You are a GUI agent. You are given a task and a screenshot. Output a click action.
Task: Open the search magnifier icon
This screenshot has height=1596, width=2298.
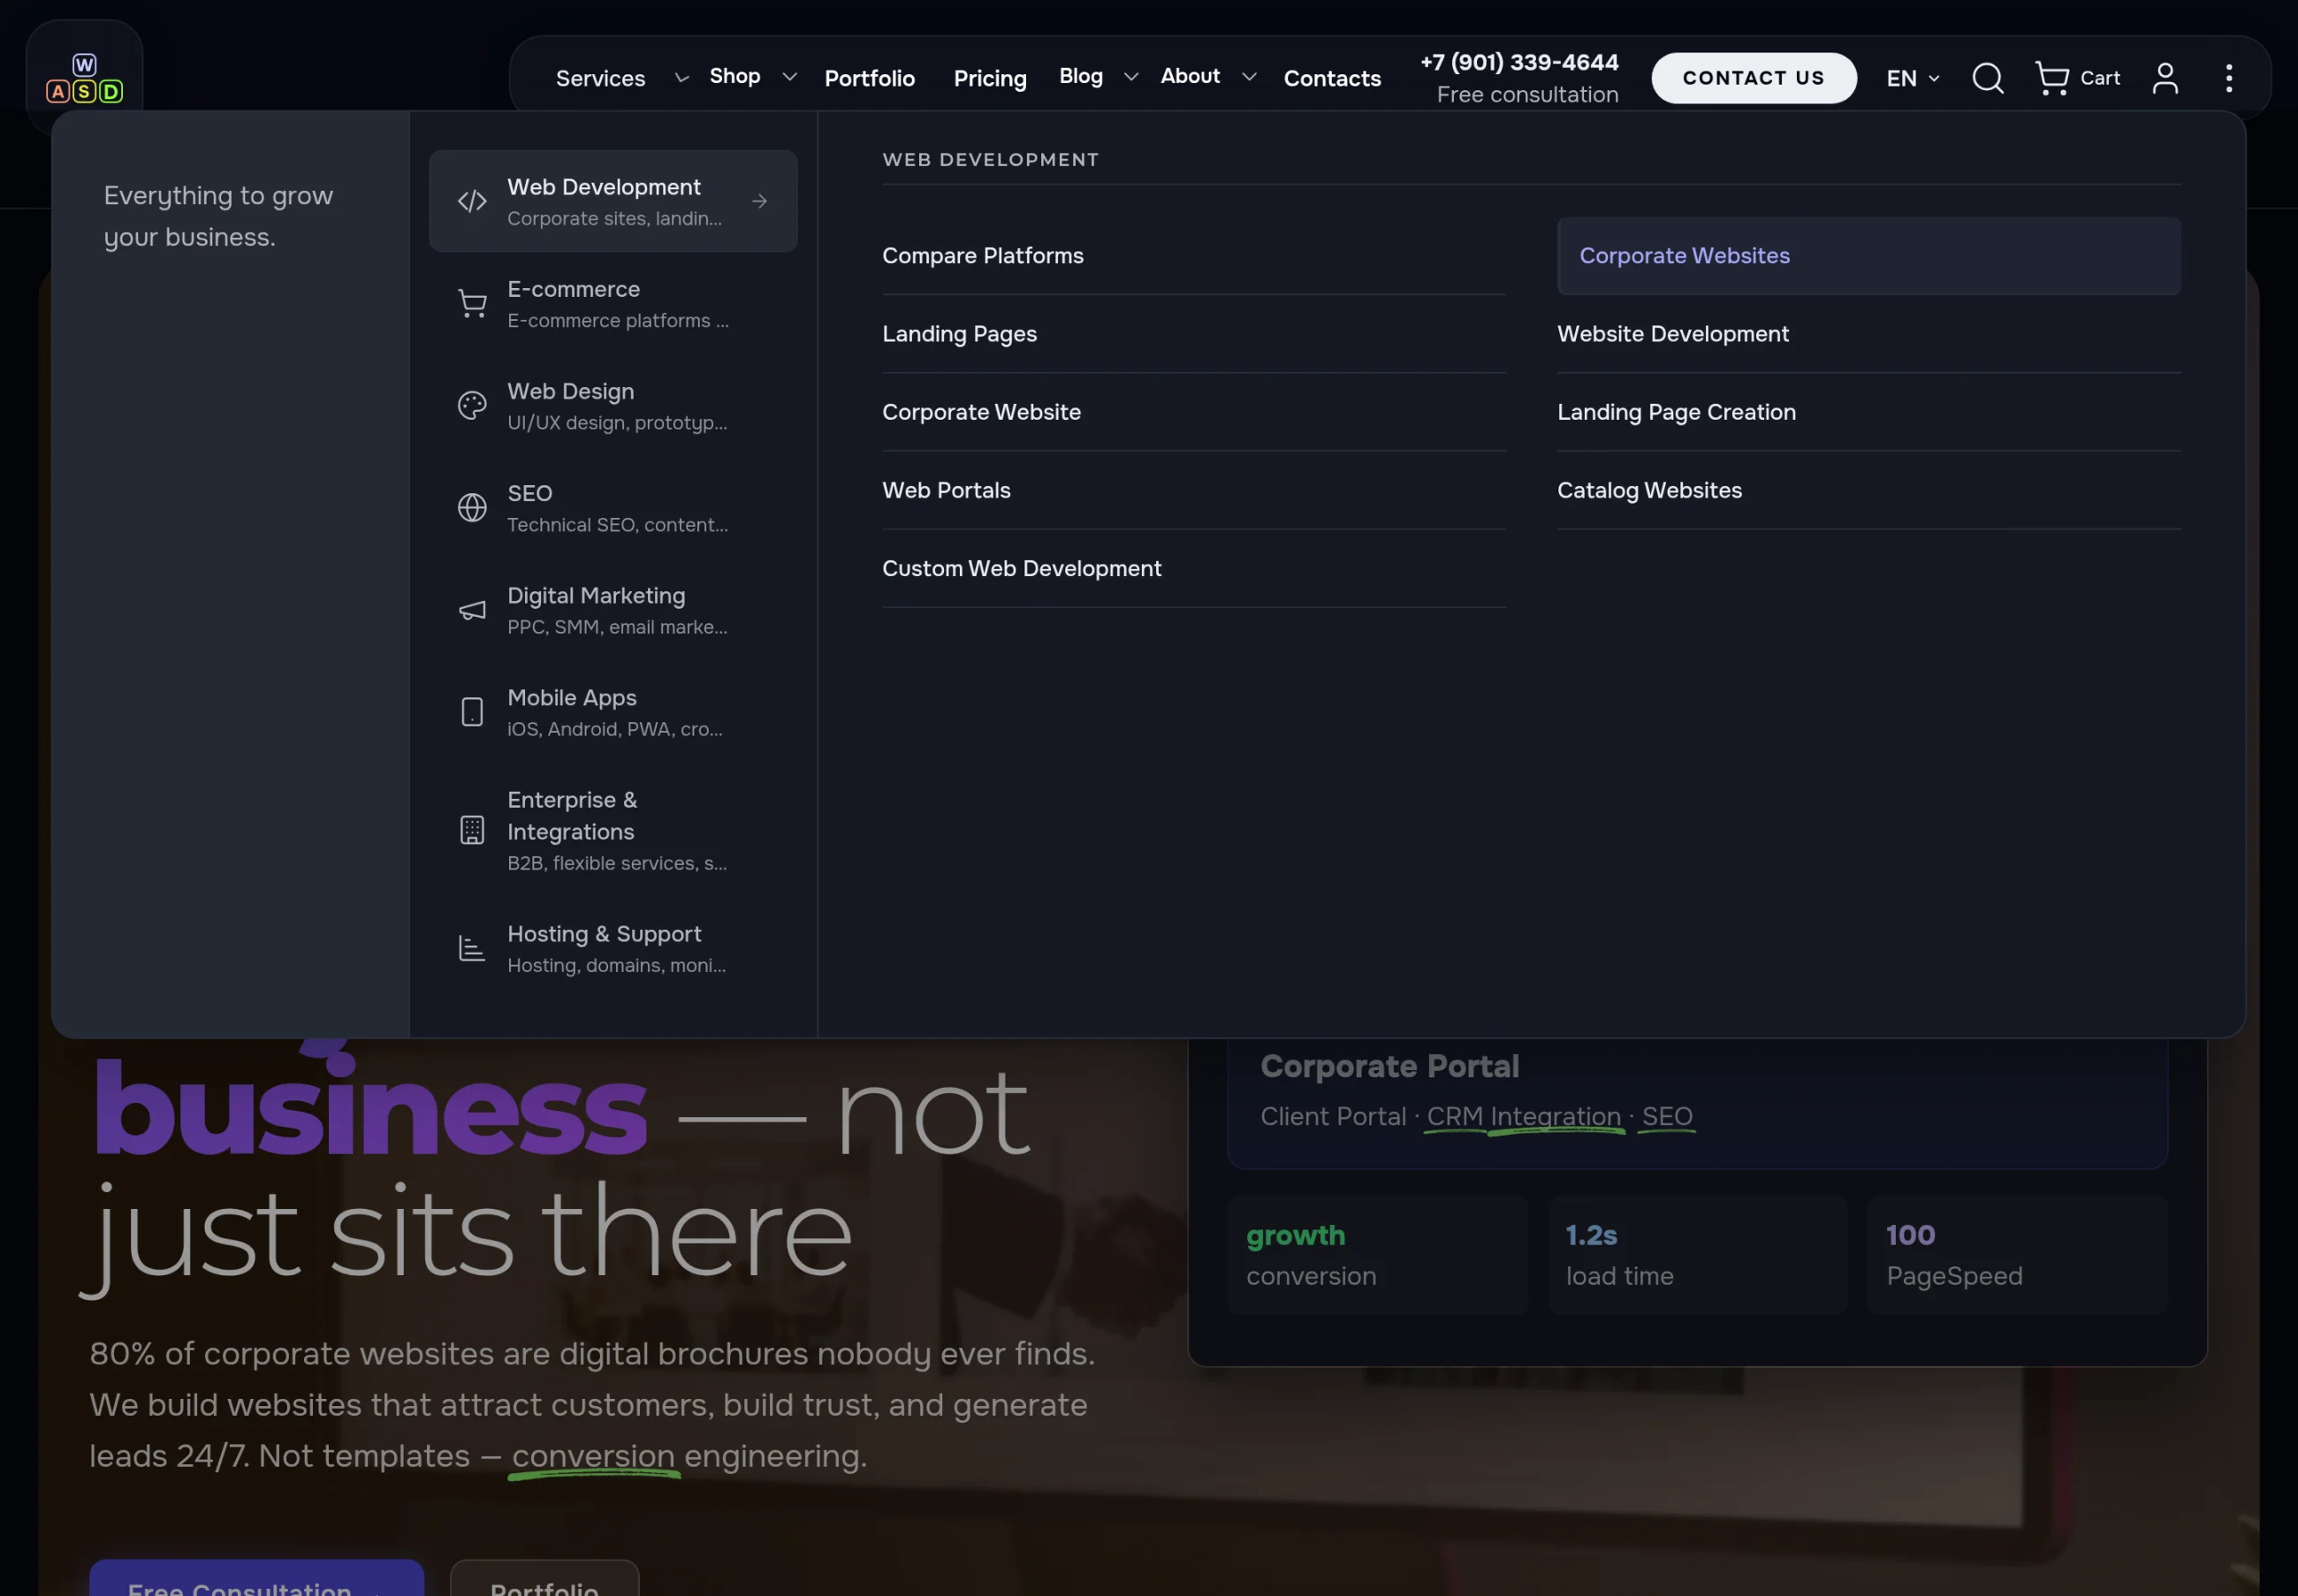[x=1987, y=78]
